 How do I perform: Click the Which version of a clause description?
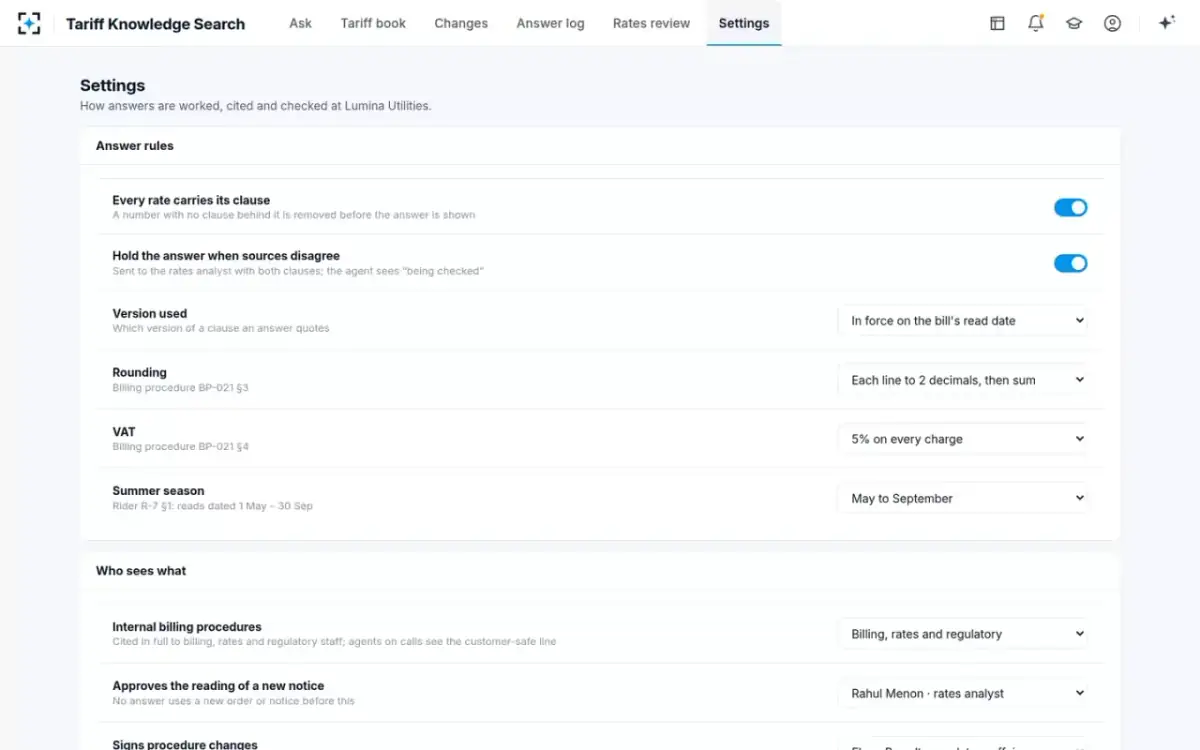(x=221, y=328)
